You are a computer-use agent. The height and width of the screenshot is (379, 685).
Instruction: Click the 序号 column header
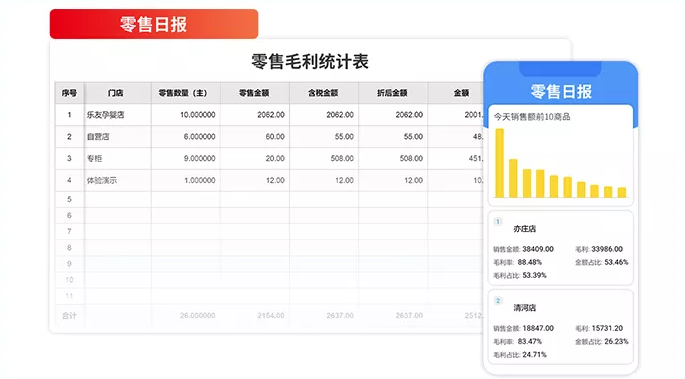click(69, 93)
